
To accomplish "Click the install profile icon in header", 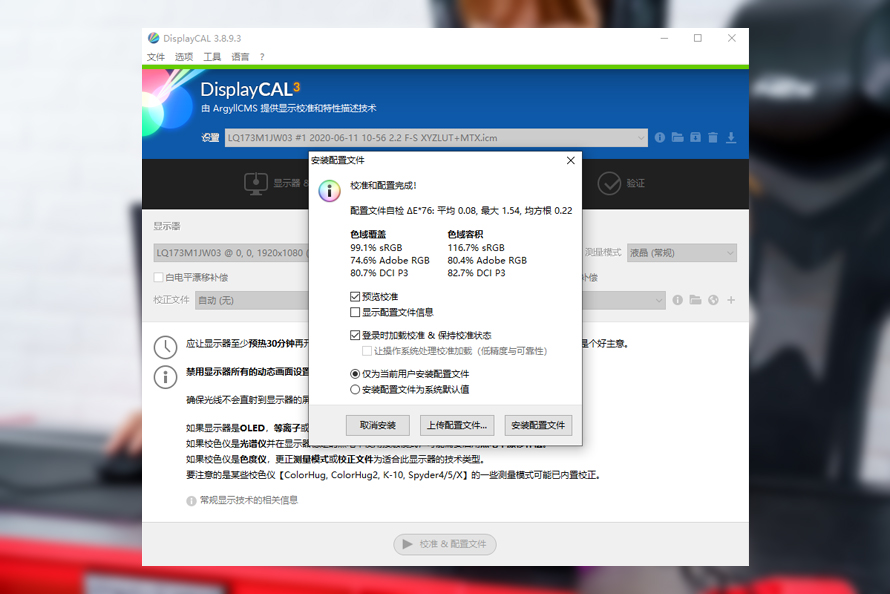I will point(695,137).
